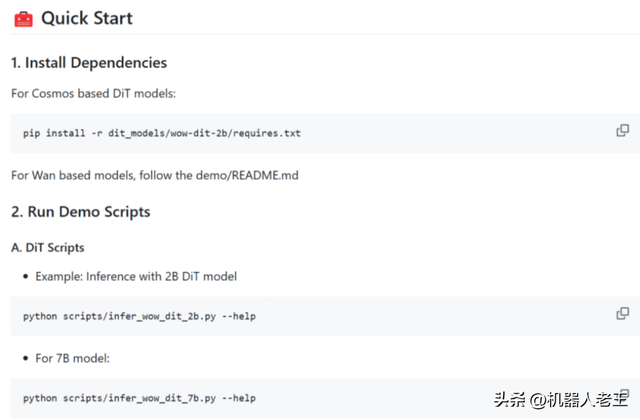Click the 'For 7B model:' bullet text
This screenshot has width=640, height=420.
[75, 358]
